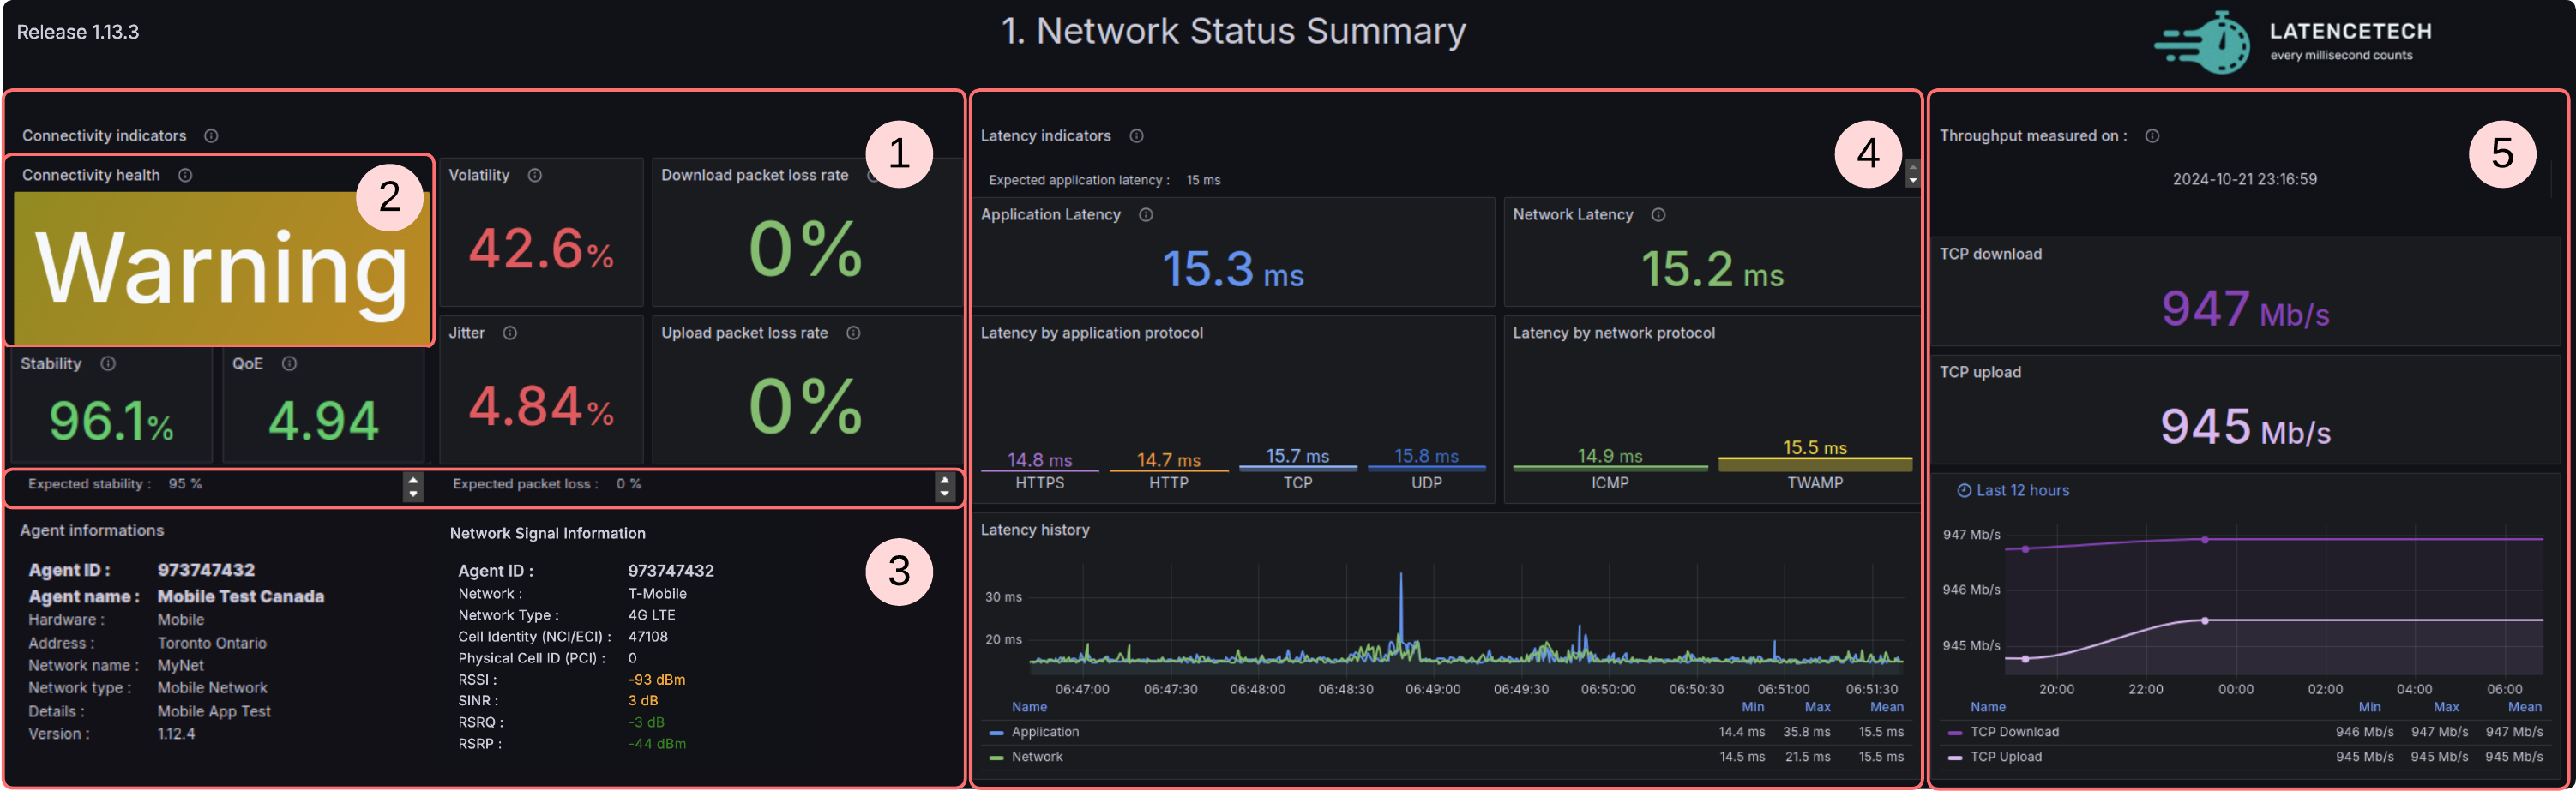Click the 42.6% Volatility value

pos(541,249)
